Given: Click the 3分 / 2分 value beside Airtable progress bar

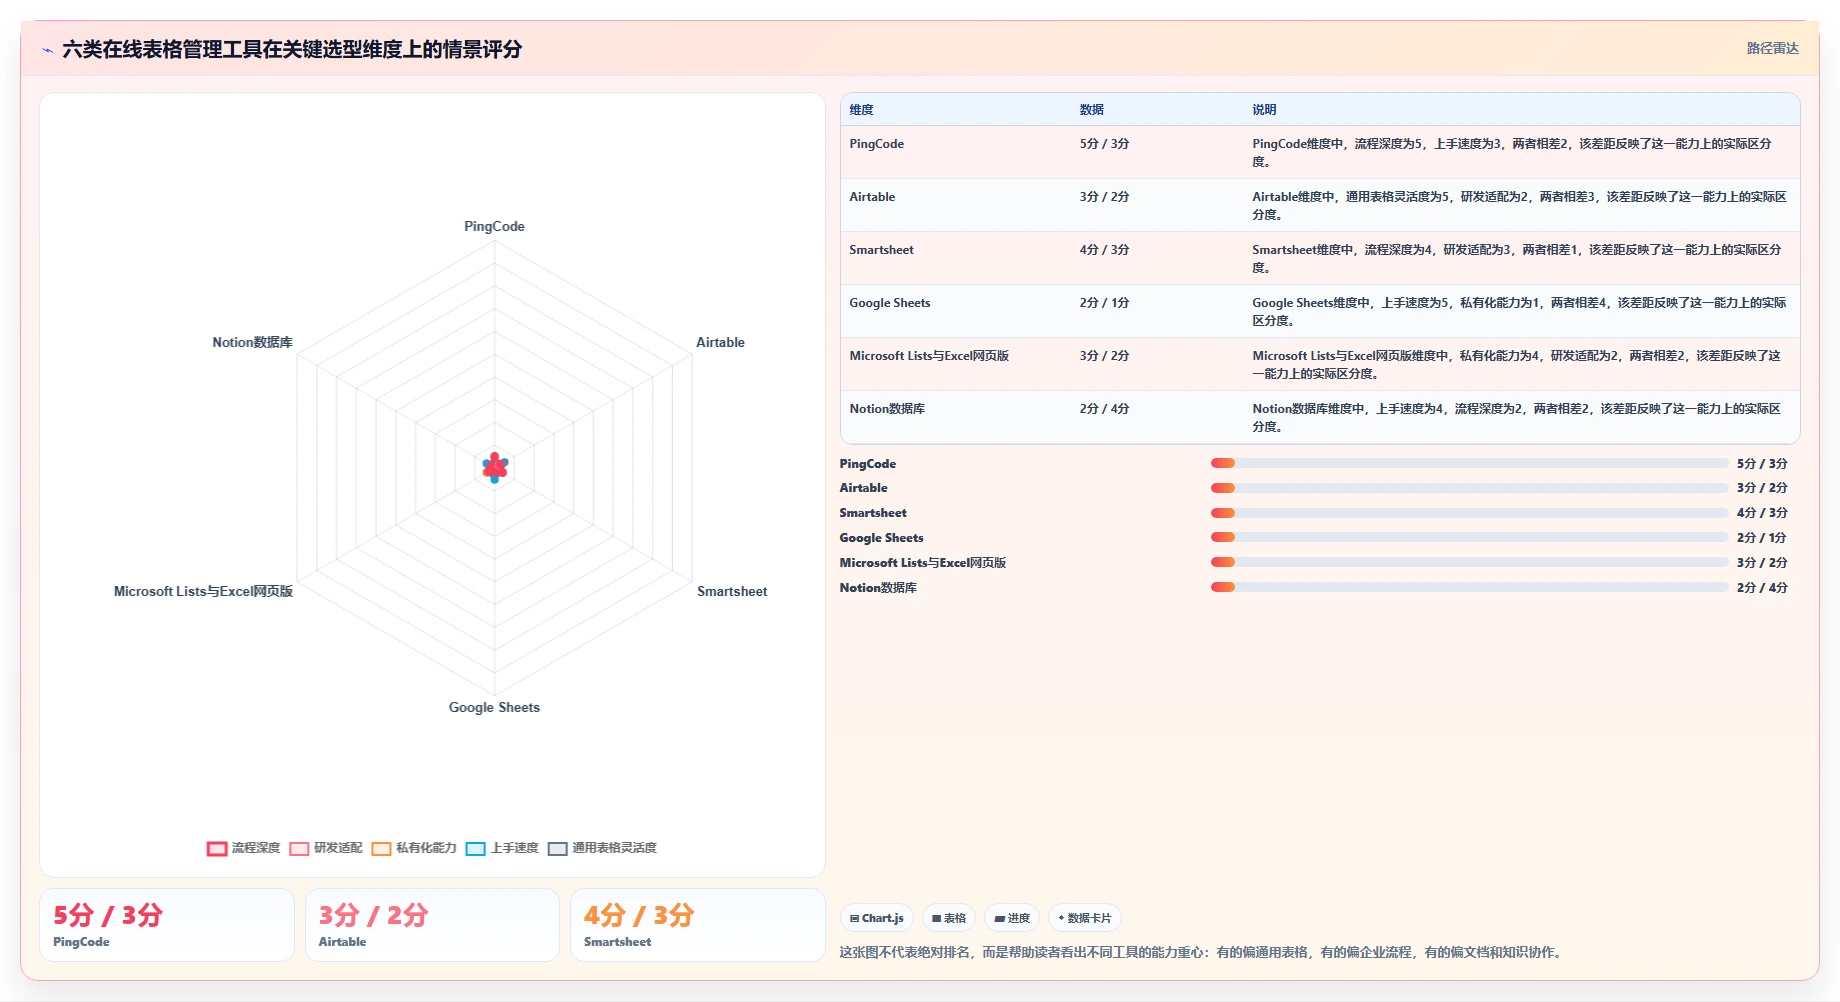Looking at the screenshot, I should (1762, 488).
